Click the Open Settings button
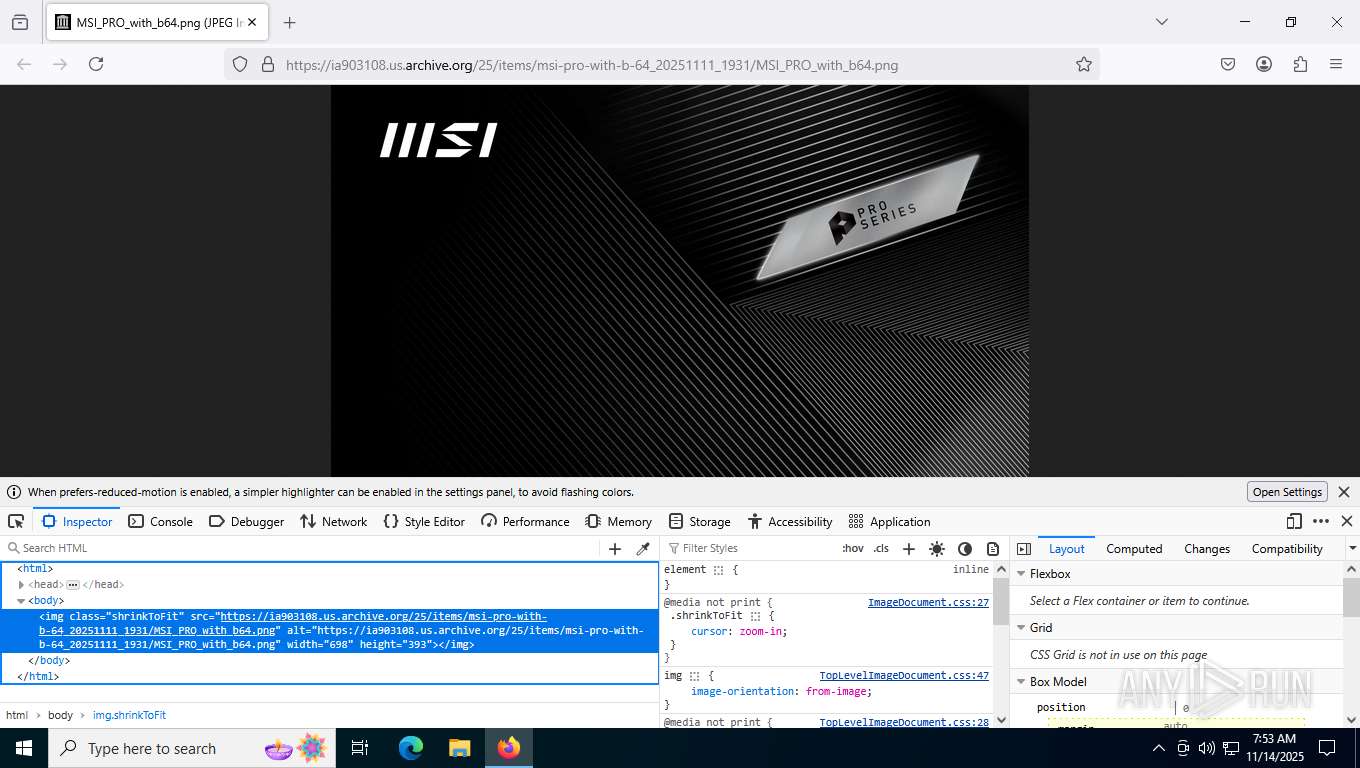This screenshot has width=1360, height=768. click(x=1287, y=492)
